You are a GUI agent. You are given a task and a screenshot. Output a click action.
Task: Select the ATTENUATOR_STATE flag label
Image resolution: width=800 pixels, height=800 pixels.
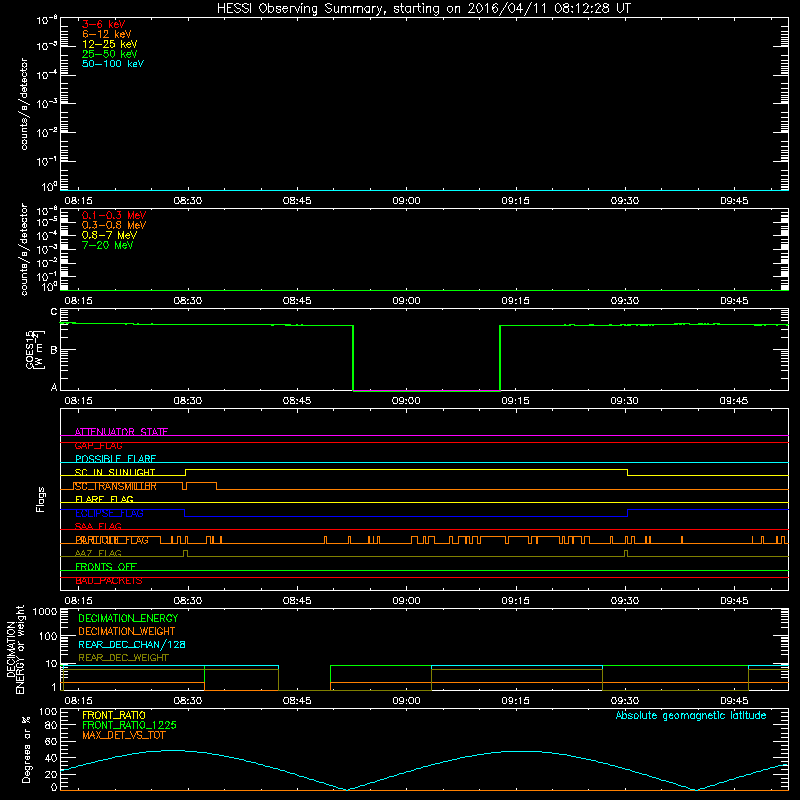121,432
